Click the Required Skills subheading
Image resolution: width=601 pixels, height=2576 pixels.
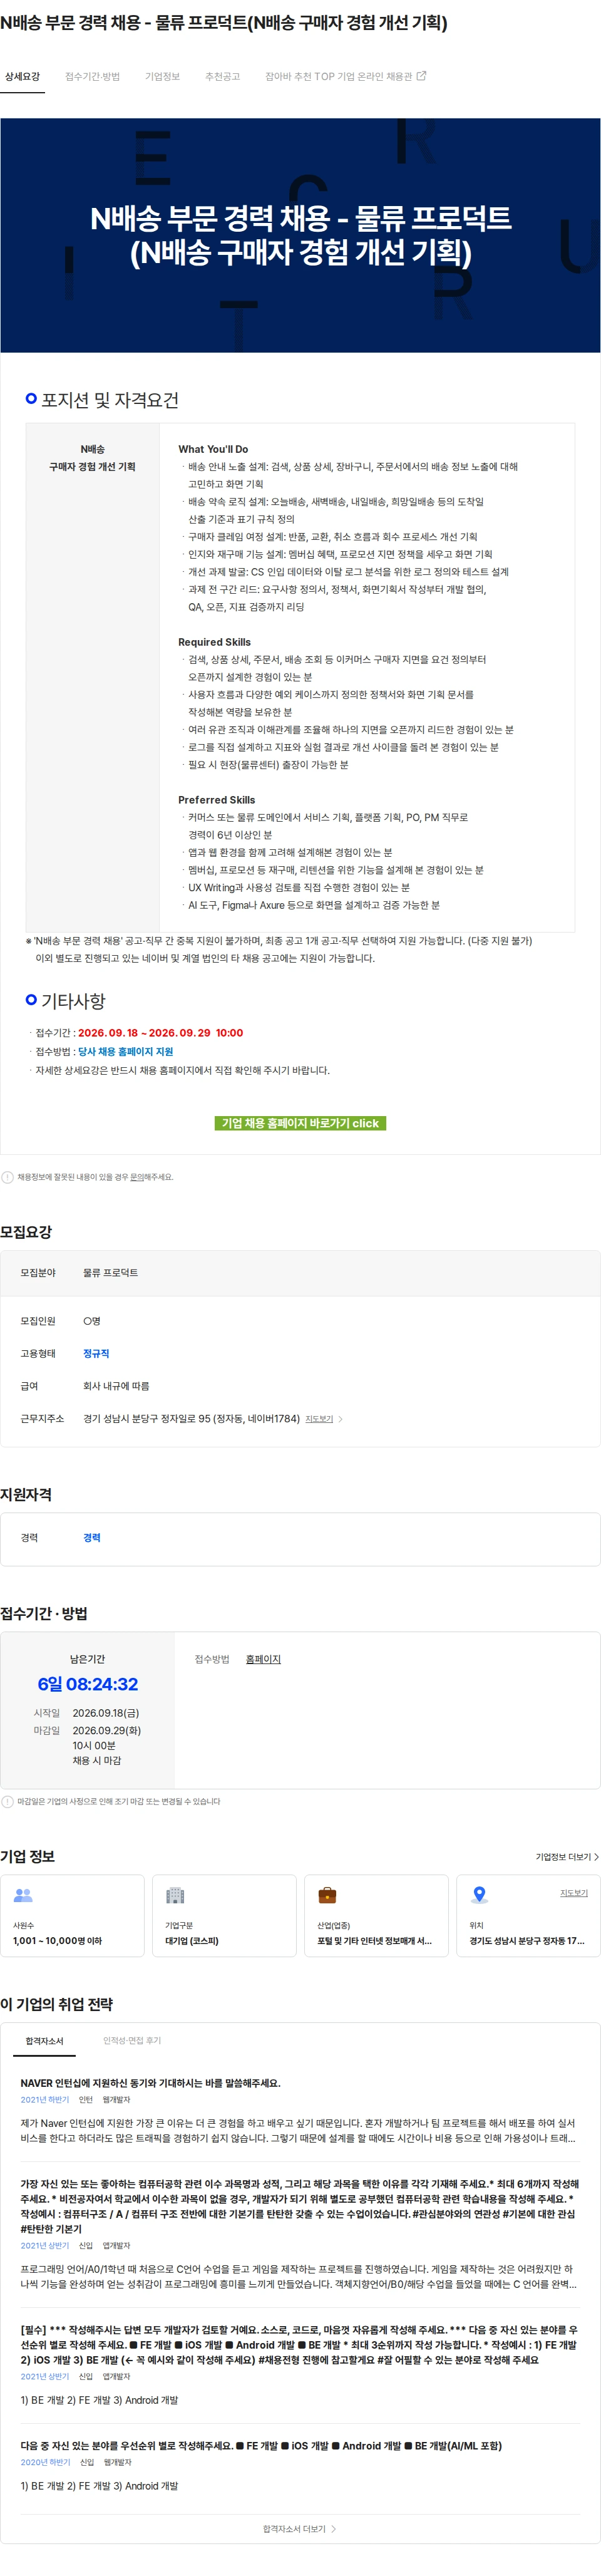pyautogui.click(x=214, y=642)
